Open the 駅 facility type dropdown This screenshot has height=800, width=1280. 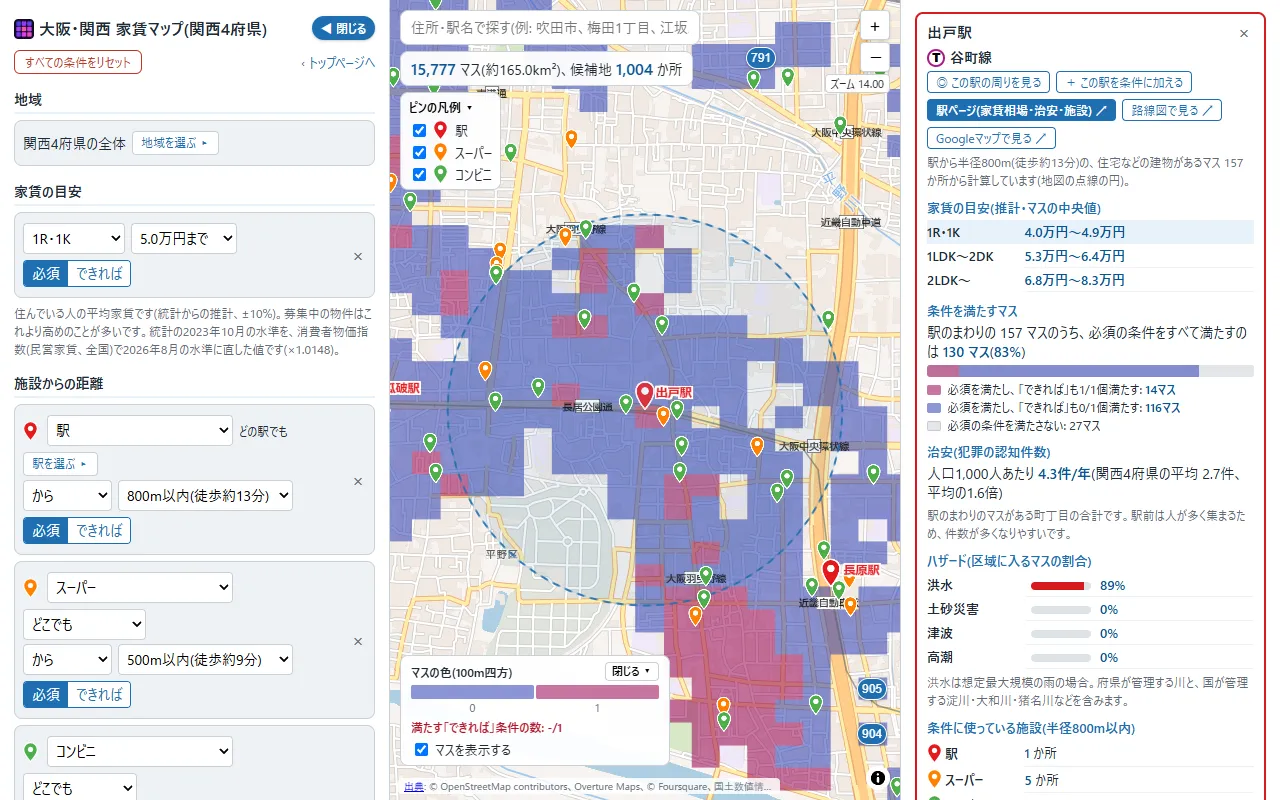(x=139, y=431)
